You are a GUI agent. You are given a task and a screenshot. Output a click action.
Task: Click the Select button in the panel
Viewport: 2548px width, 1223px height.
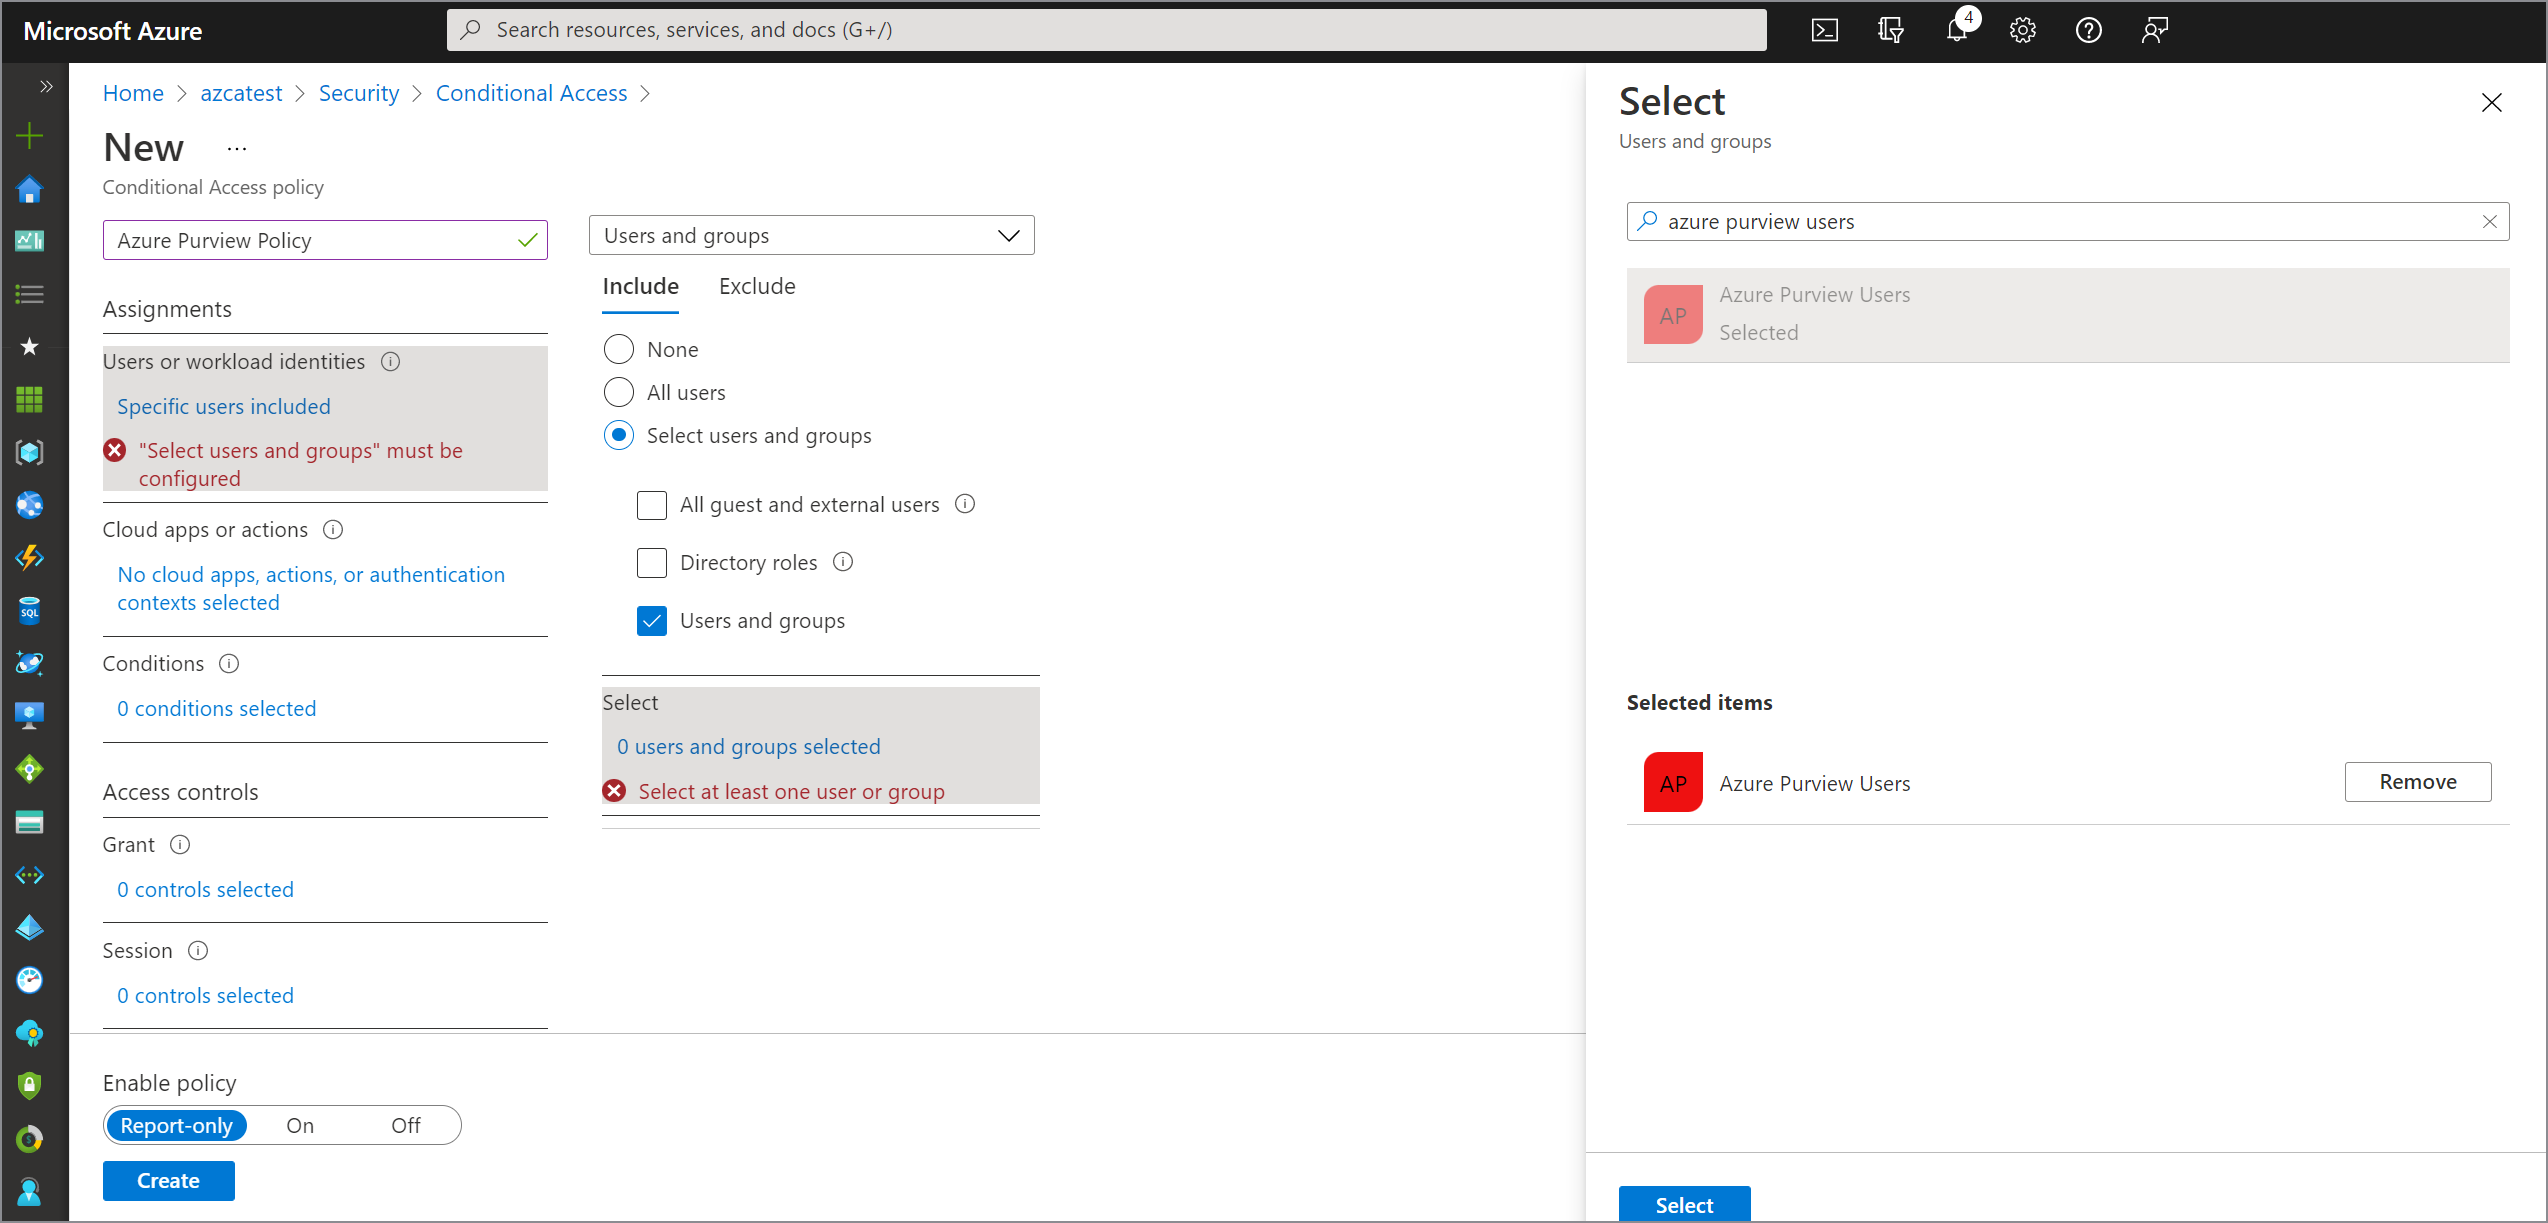1684,1204
